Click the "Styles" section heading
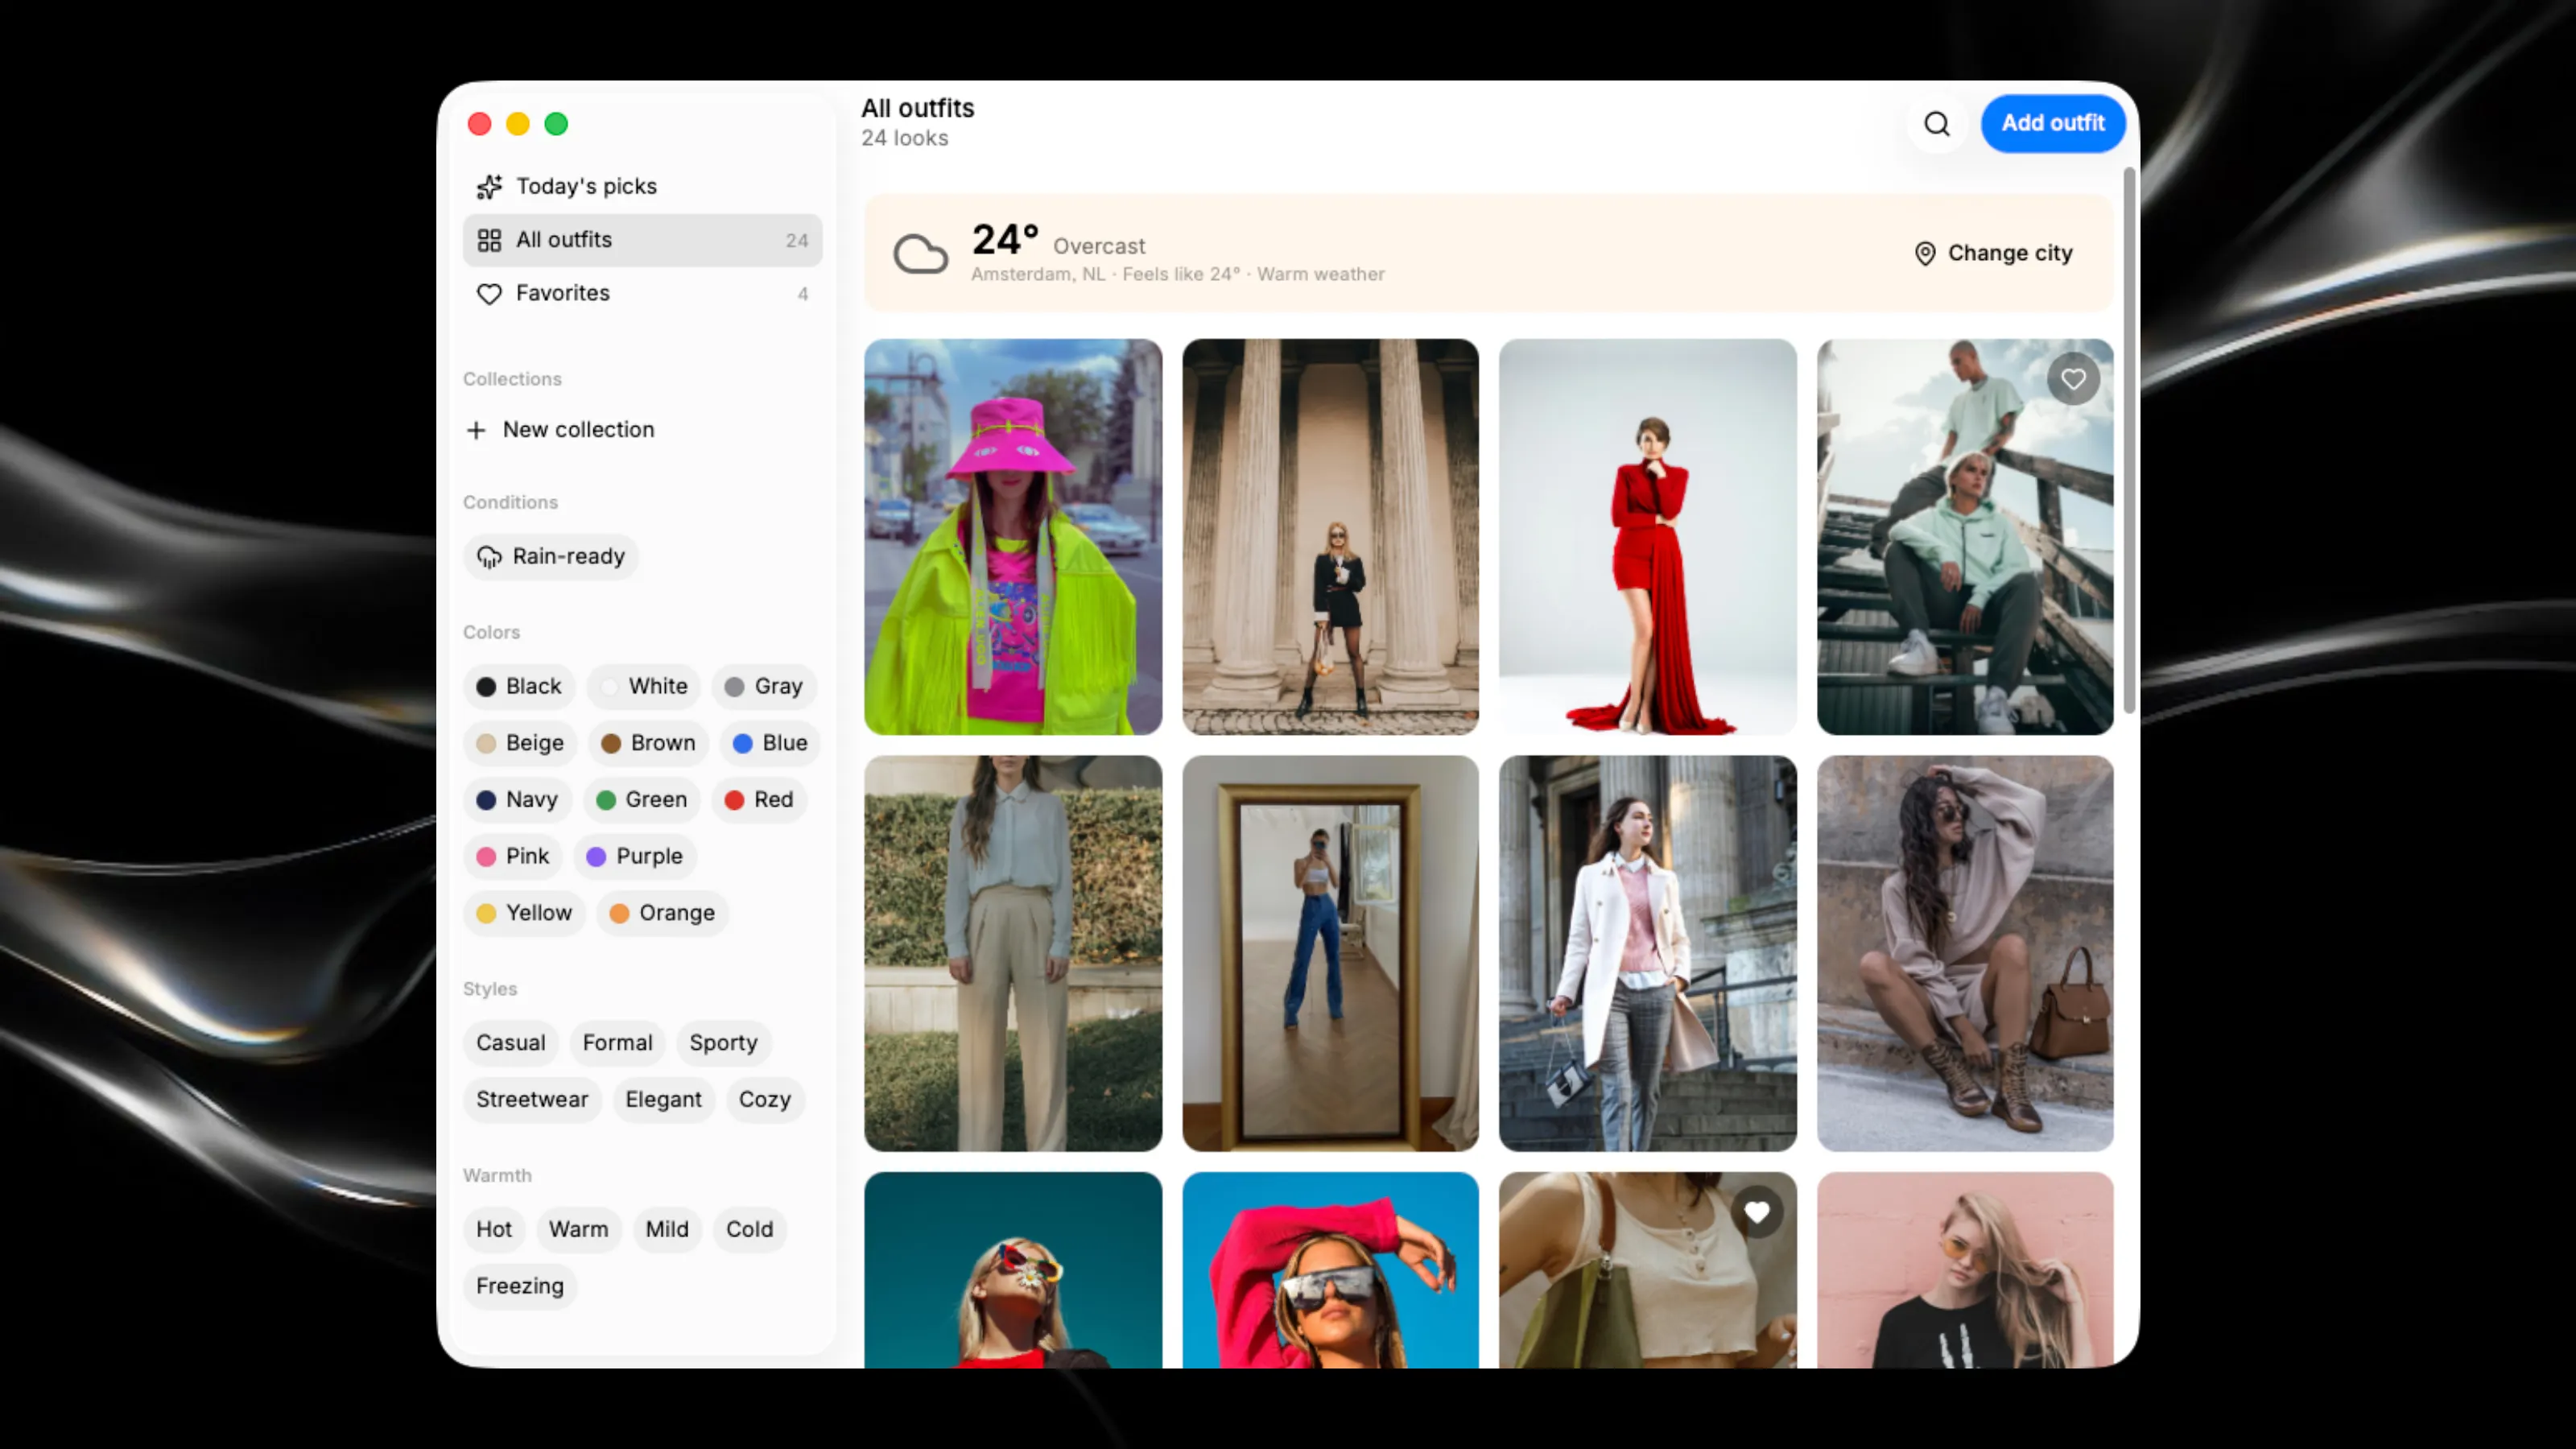Image resolution: width=2576 pixels, height=1449 pixels. (490, 989)
